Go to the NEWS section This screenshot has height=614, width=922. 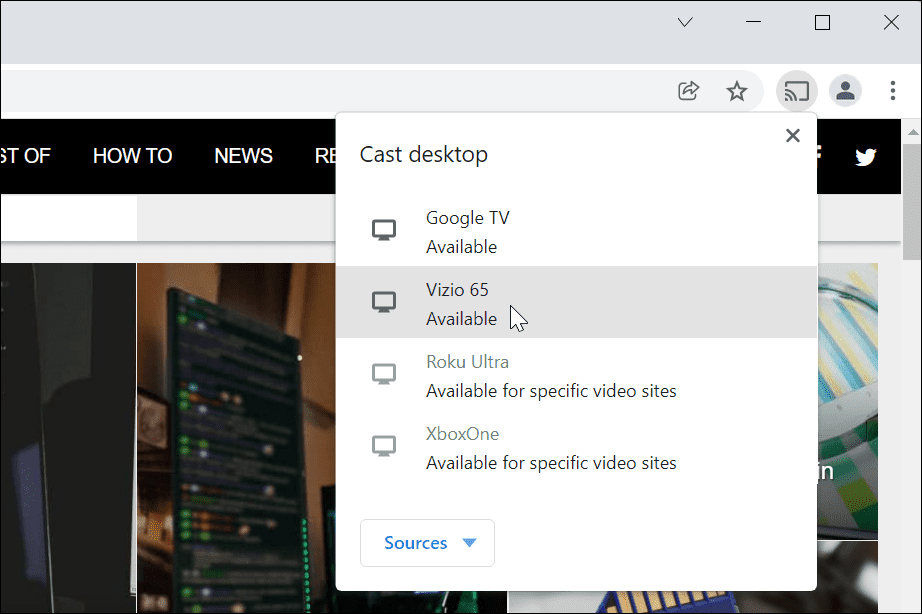pos(243,156)
